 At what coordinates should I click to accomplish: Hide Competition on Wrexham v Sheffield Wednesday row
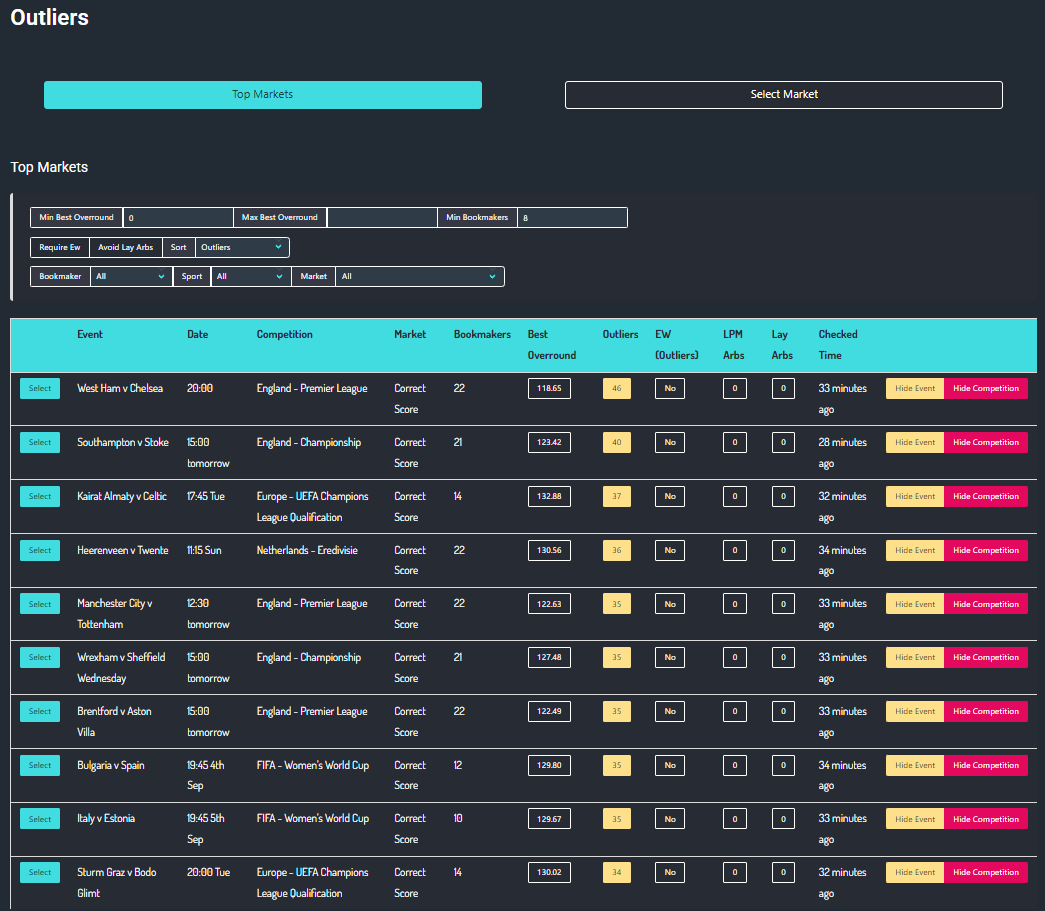986,657
